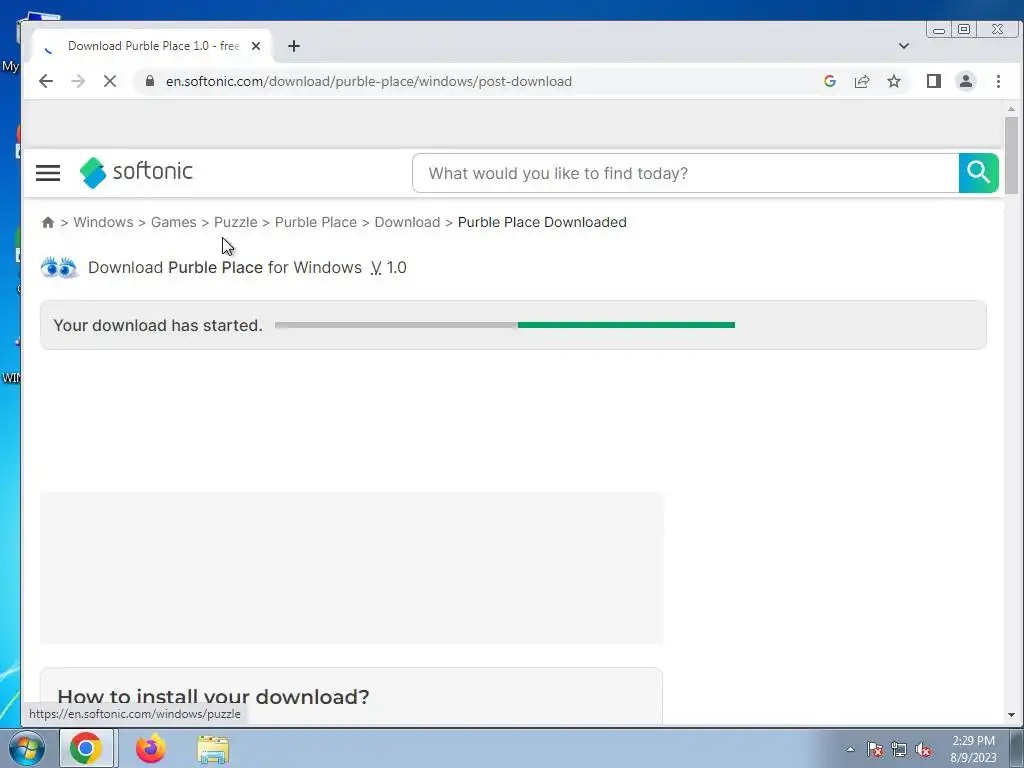Image resolution: width=1024 pixels, height=768 pixels.
Task: Click the download progress bar
Action: tap(505, 325)
